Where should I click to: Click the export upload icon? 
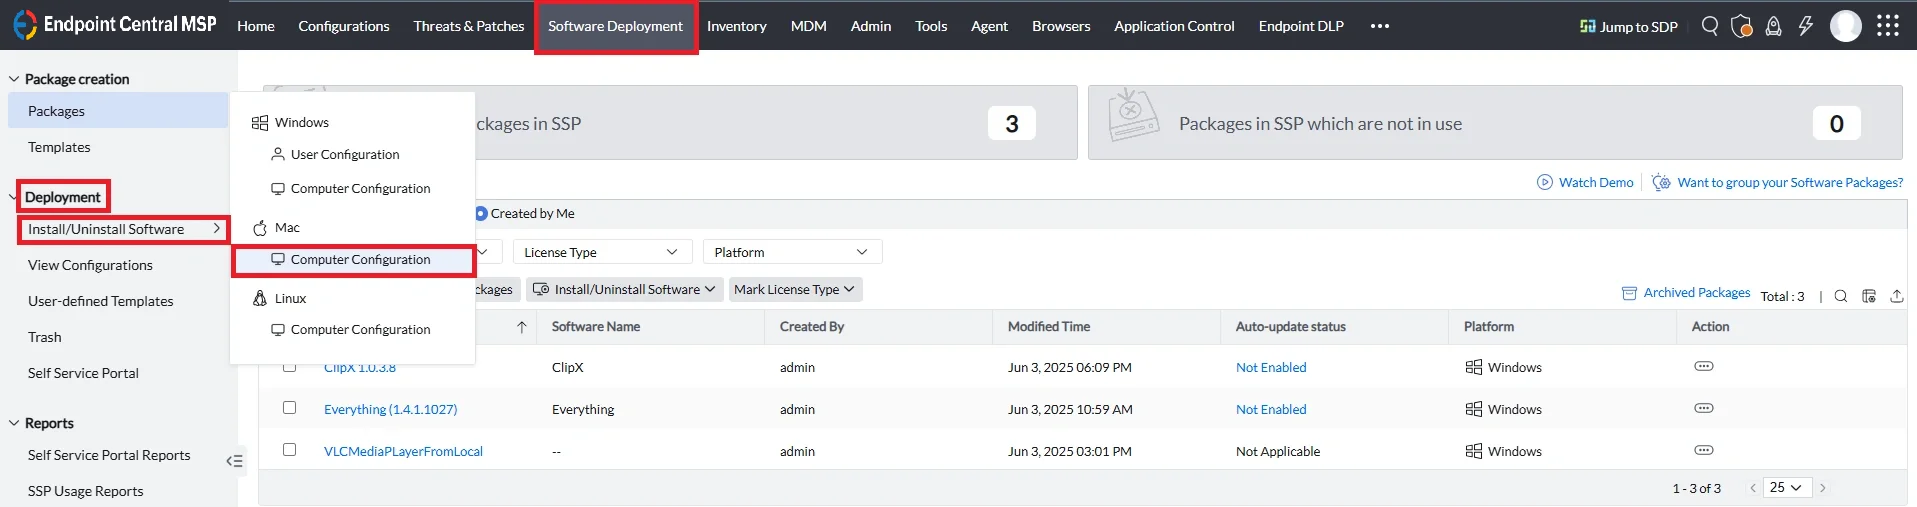1897,296
